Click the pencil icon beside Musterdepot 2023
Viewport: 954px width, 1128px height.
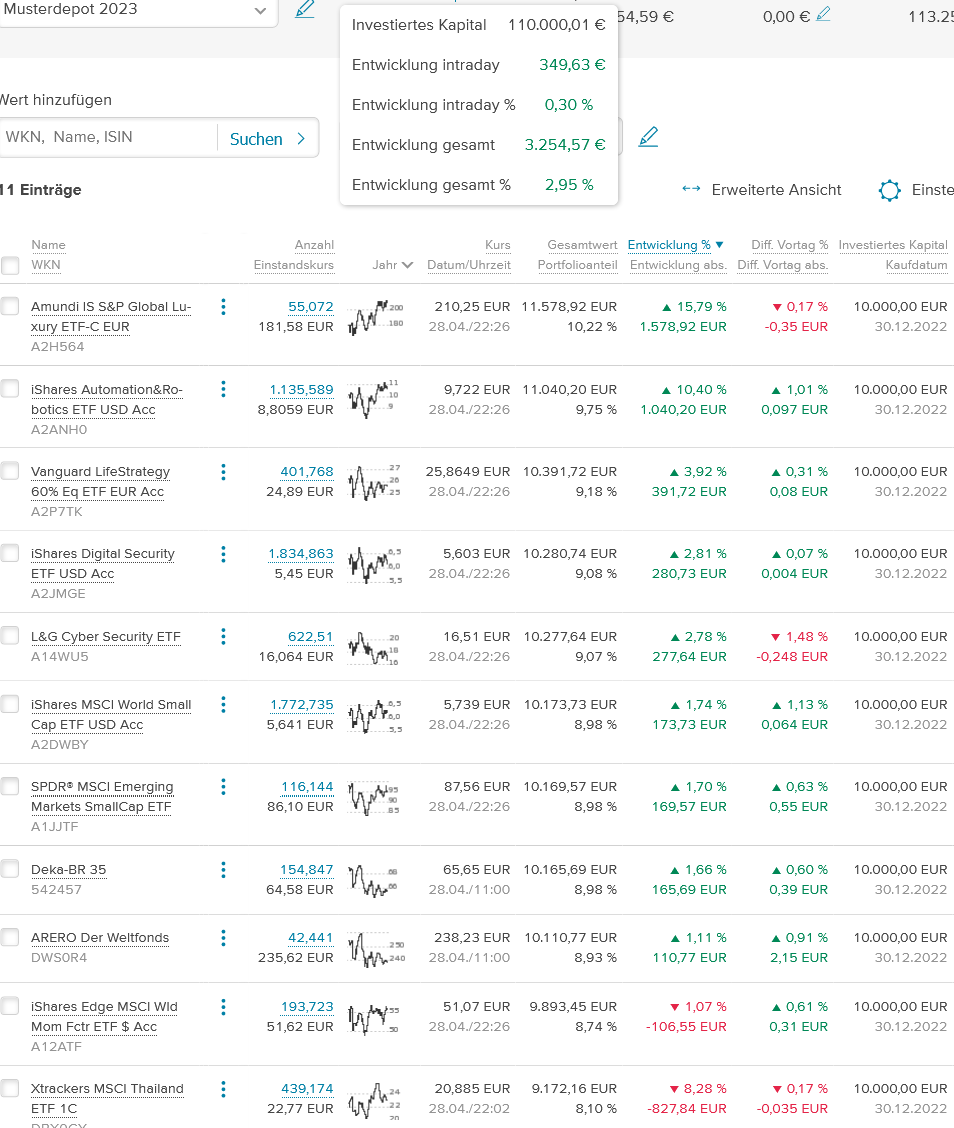pos(305,10)
